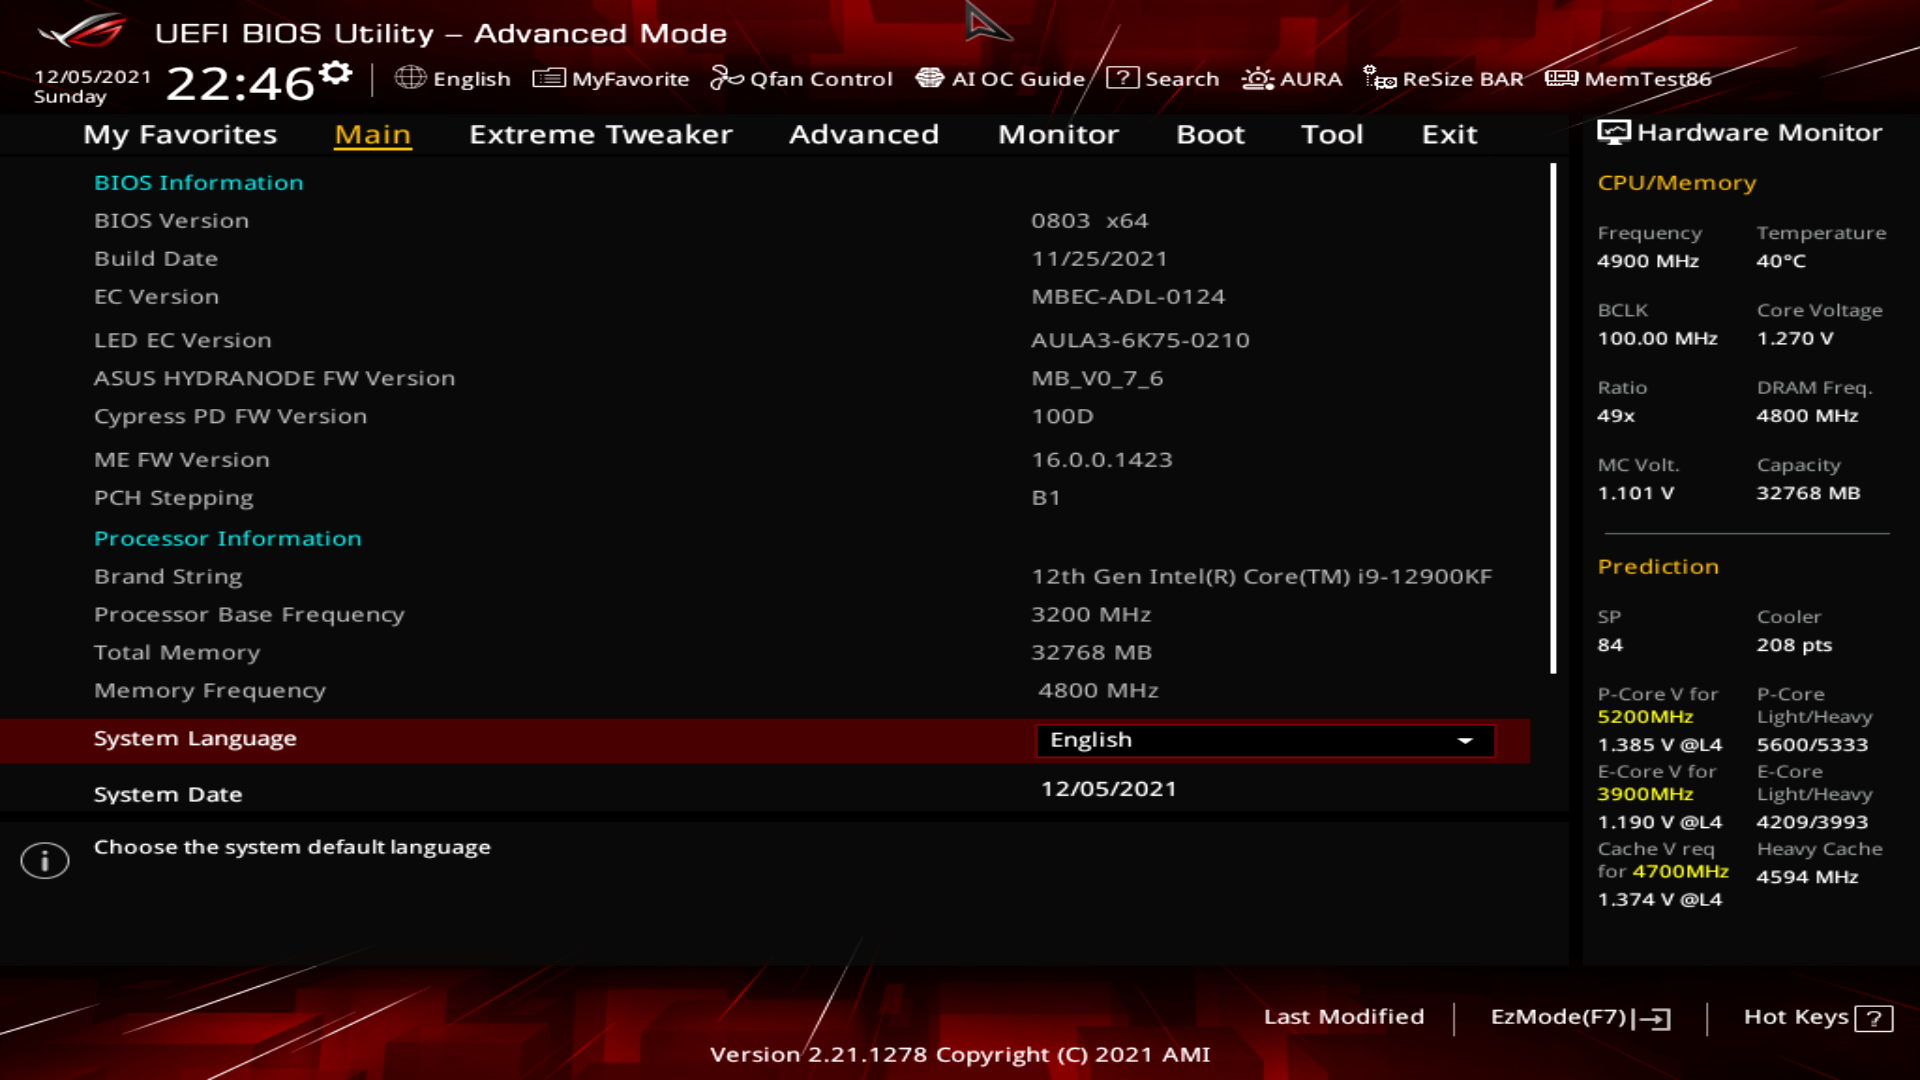
Task: Expand the System Language dropdown arrow
Action: click(1465, 741)
